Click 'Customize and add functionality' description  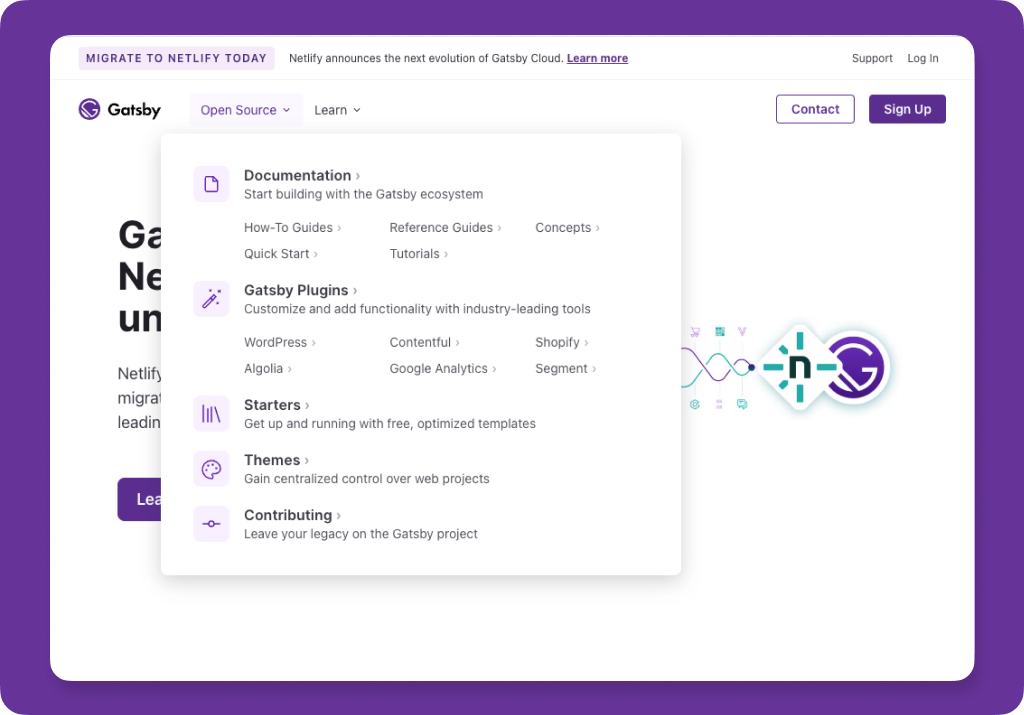[417, 309]
